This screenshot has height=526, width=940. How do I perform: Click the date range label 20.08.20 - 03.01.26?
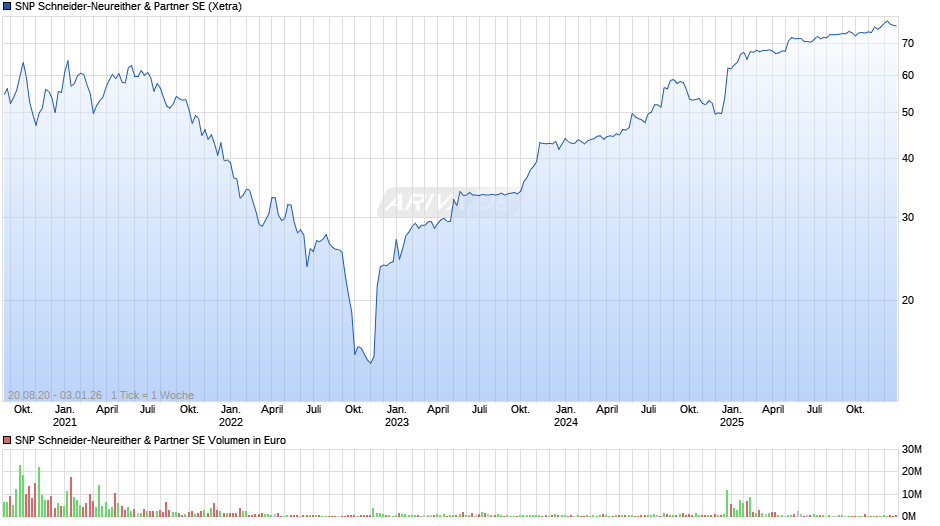pyautogui.click(x=55, y=395)
